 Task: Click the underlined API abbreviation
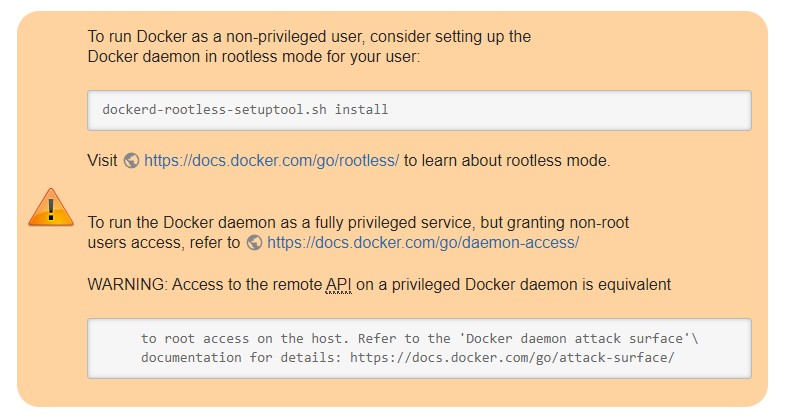click(339, 285)
